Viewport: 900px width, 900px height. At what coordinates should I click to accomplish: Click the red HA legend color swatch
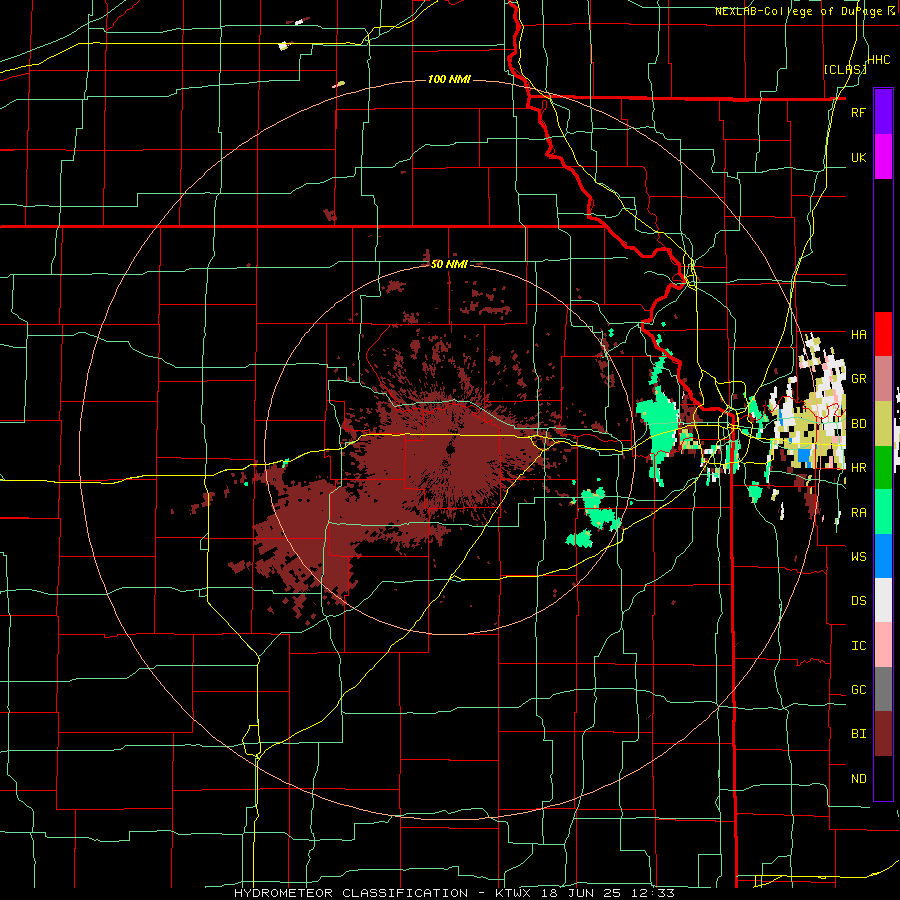point(883,334)
